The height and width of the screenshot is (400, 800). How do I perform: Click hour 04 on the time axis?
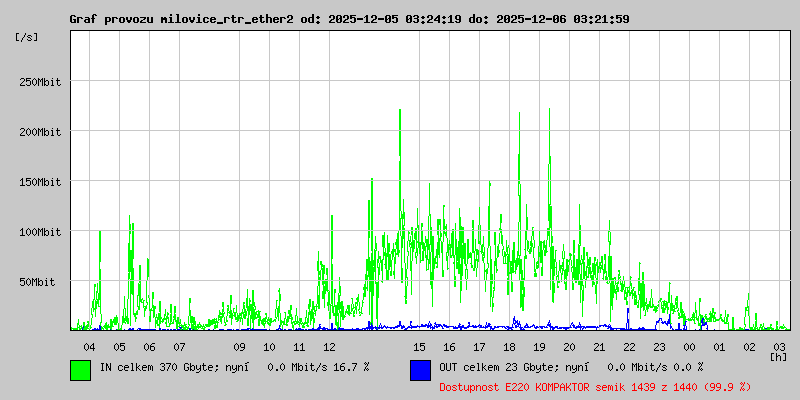point(89,346)
